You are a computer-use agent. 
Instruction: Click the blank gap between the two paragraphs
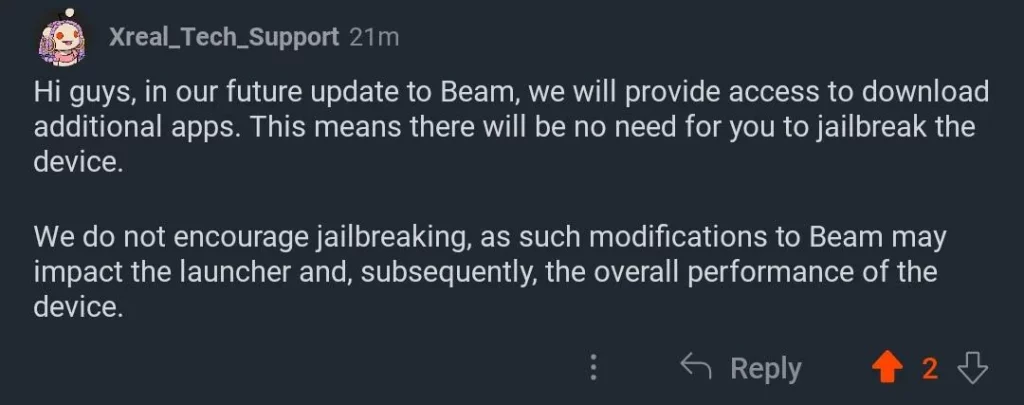click(x=511, y=199)
